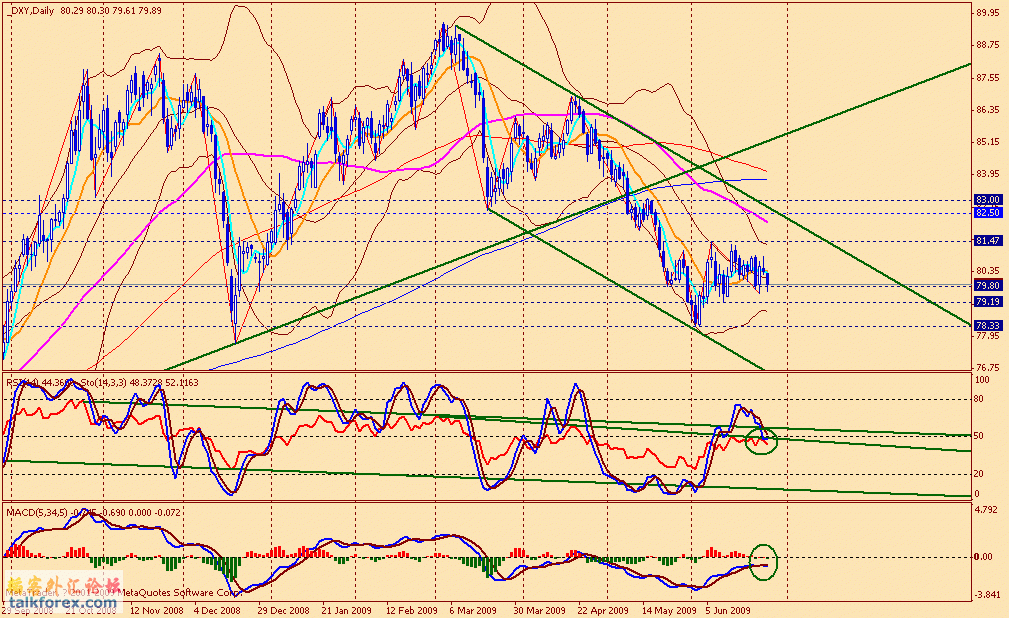Viewport: 1009px width, 618px height.
Task: Click the 12 Nov 2008 date label
Action: pyautogui.click(x=156, y=610)
